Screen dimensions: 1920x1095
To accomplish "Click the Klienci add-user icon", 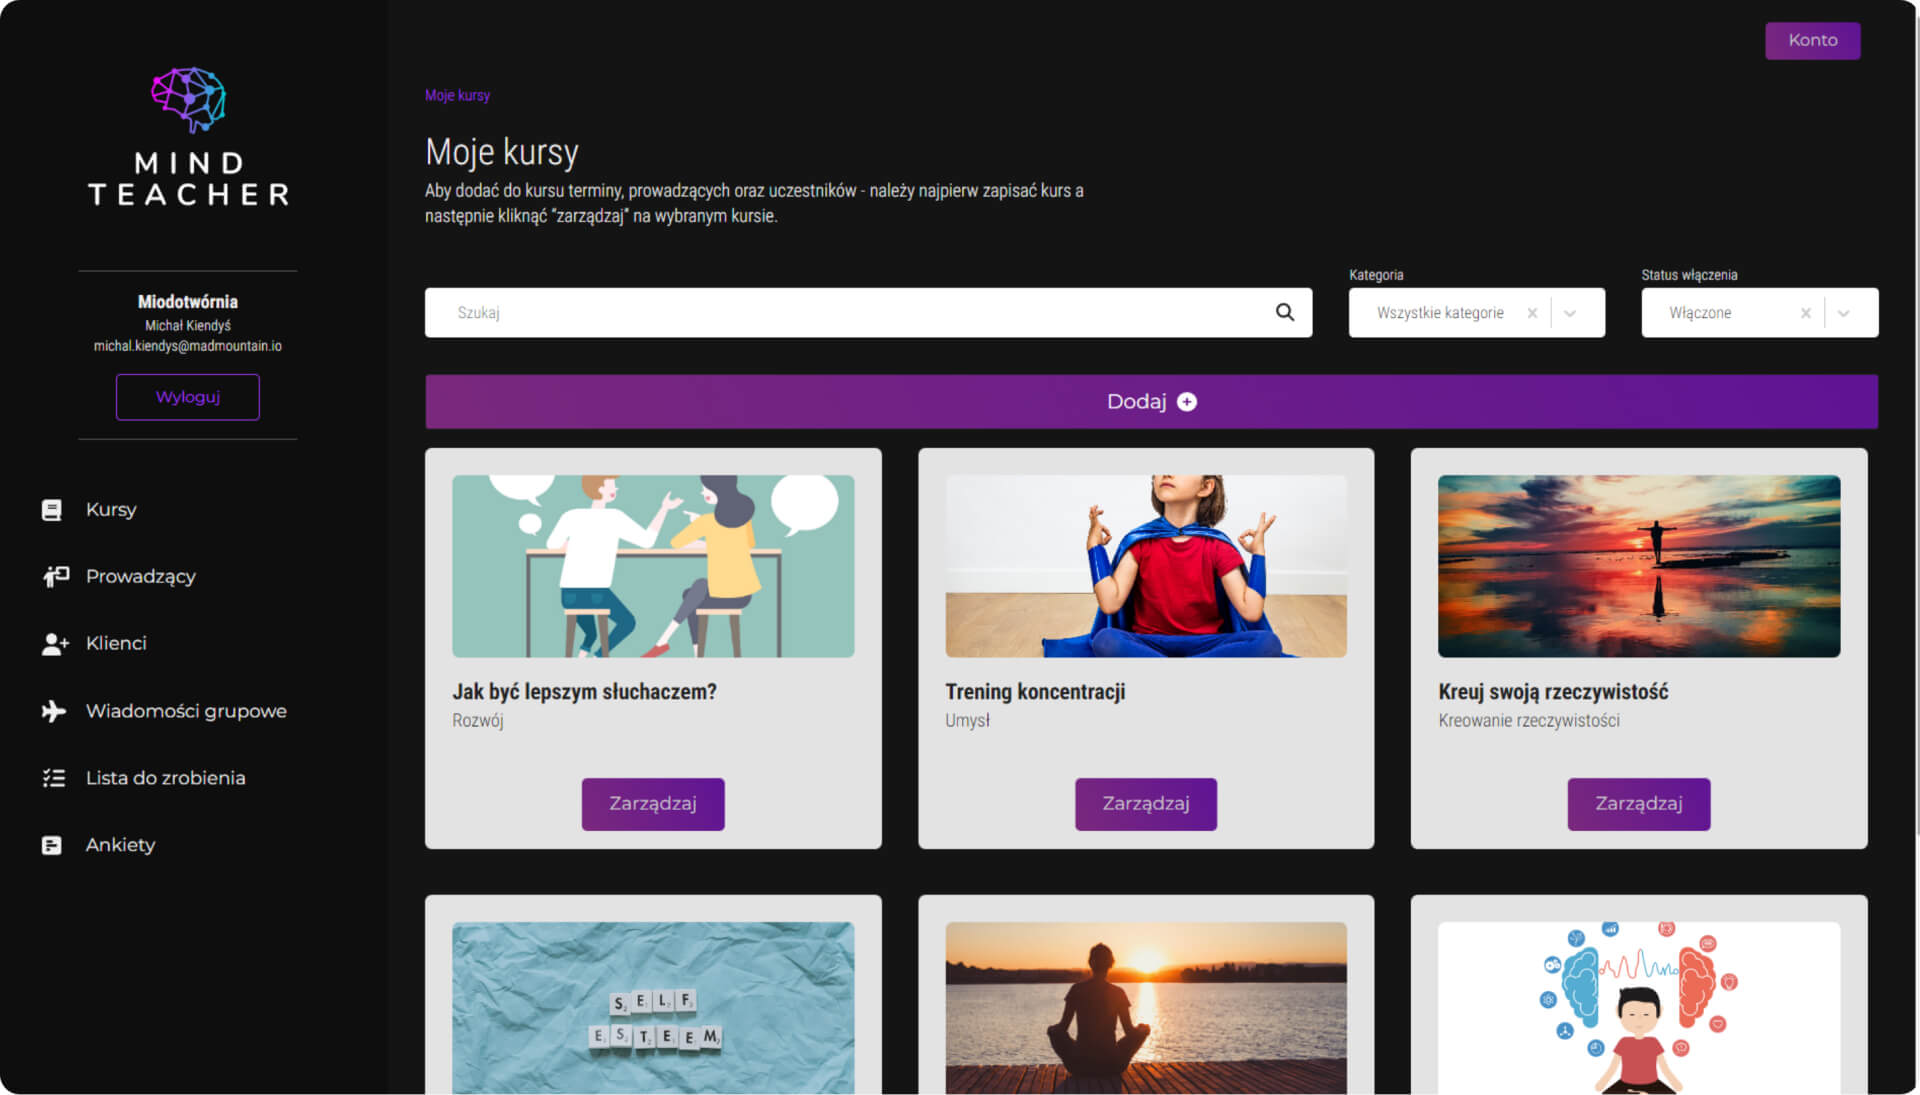I will [55, 644].
